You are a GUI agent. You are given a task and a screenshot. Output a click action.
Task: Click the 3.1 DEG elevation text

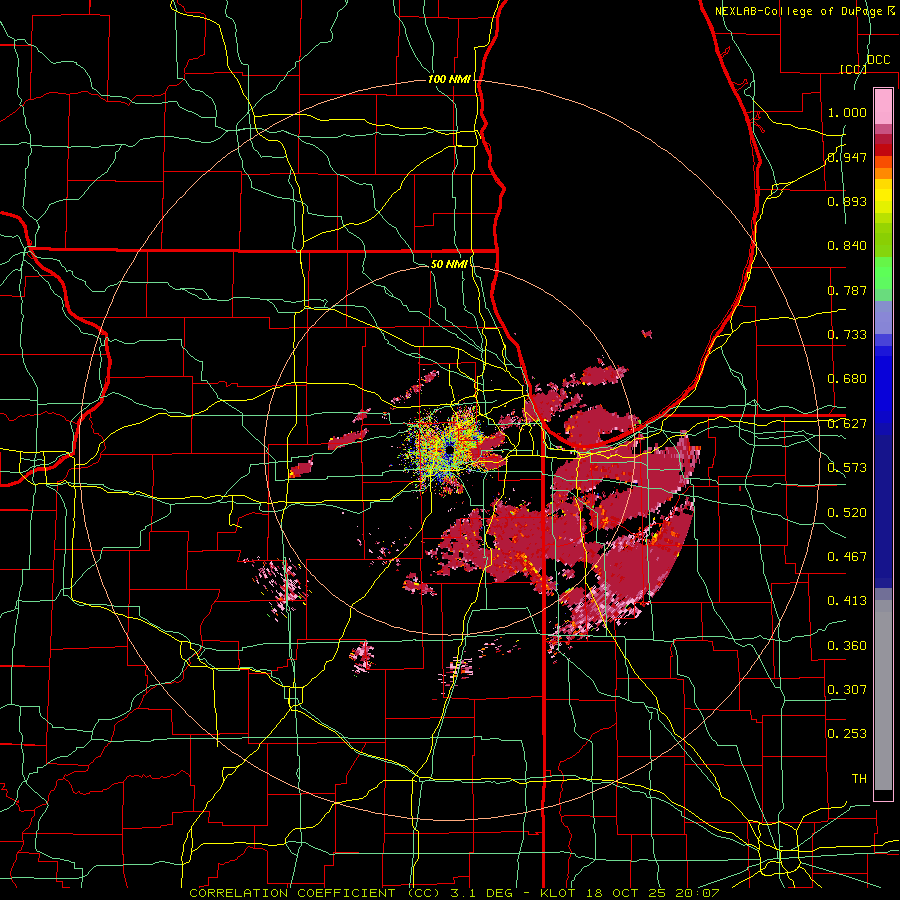[483, 893]
